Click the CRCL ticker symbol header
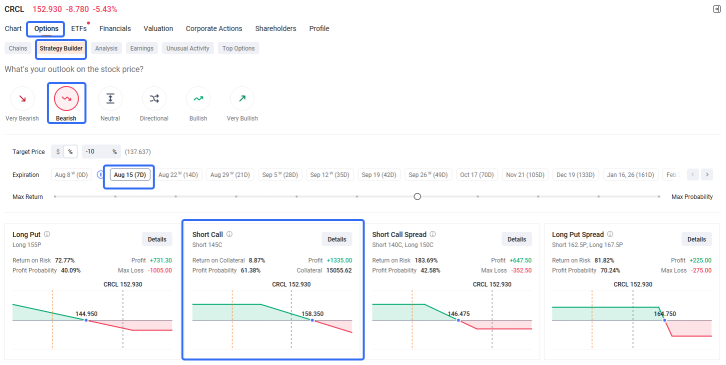 coord(14,9)
